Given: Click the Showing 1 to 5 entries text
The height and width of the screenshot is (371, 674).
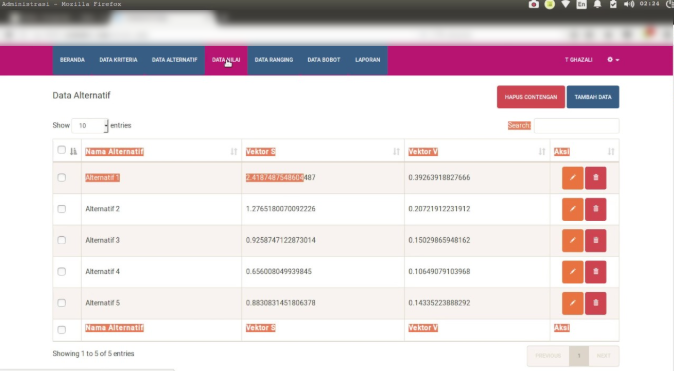Looking at the screenshot, I should pyautogui.click(x=93, y=354).
